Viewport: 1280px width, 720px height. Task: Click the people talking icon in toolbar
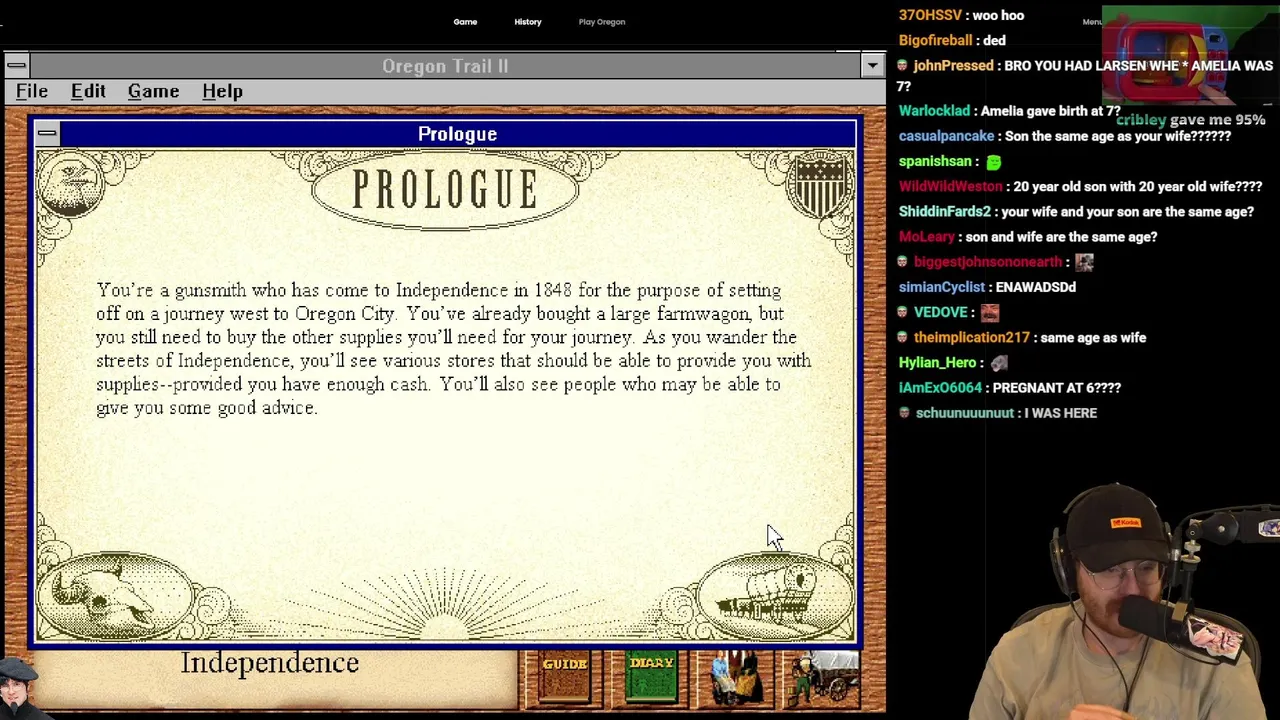(737, 680)
